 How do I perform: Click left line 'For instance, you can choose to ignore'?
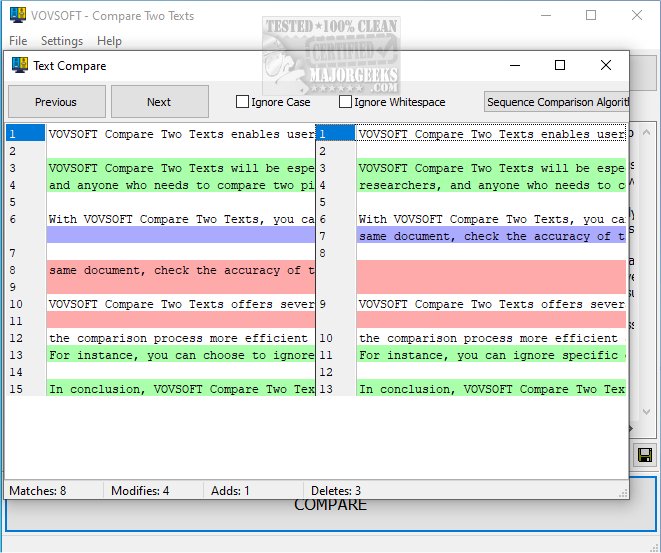[181, 355]
